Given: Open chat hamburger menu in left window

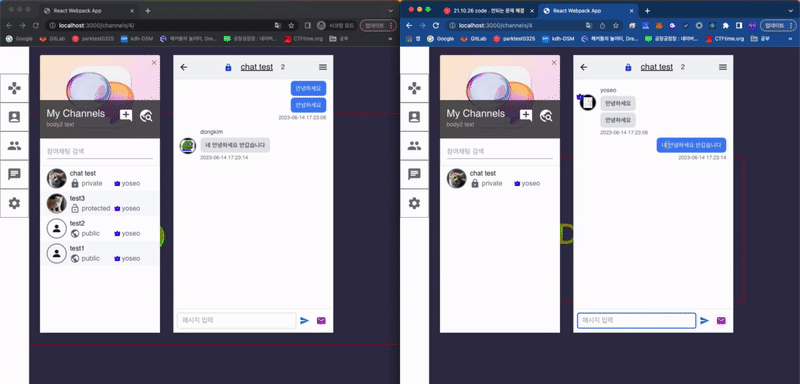Looking at the screenshot, I should pos(323,67).
